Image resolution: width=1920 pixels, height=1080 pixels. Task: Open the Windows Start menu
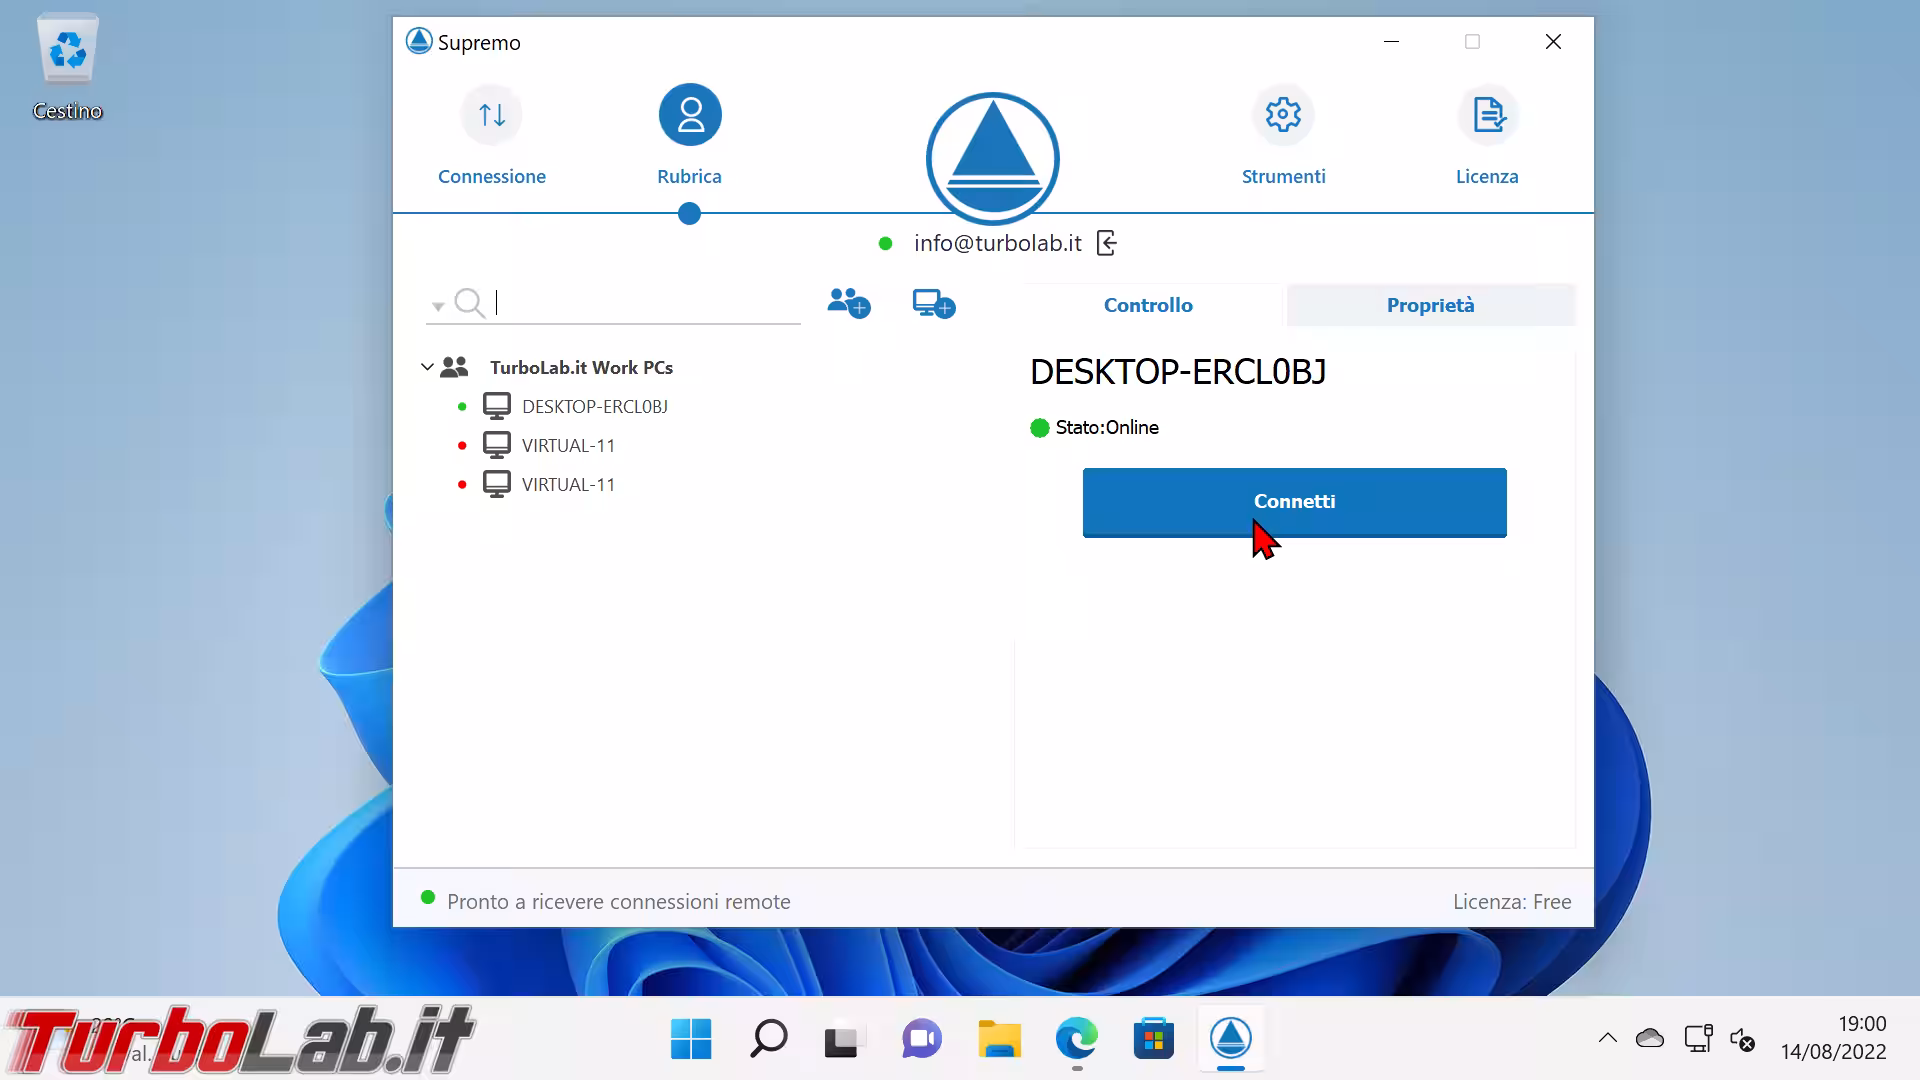690,1039
